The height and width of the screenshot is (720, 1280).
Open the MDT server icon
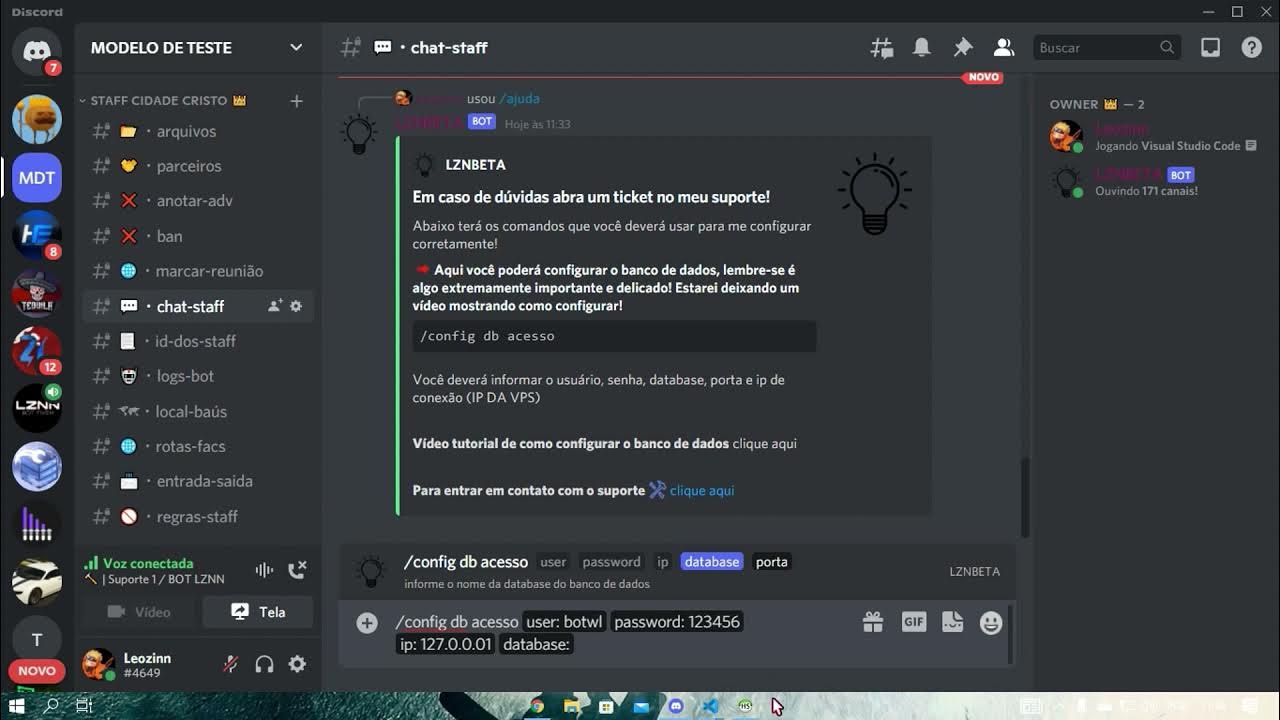tap(37, 178)
